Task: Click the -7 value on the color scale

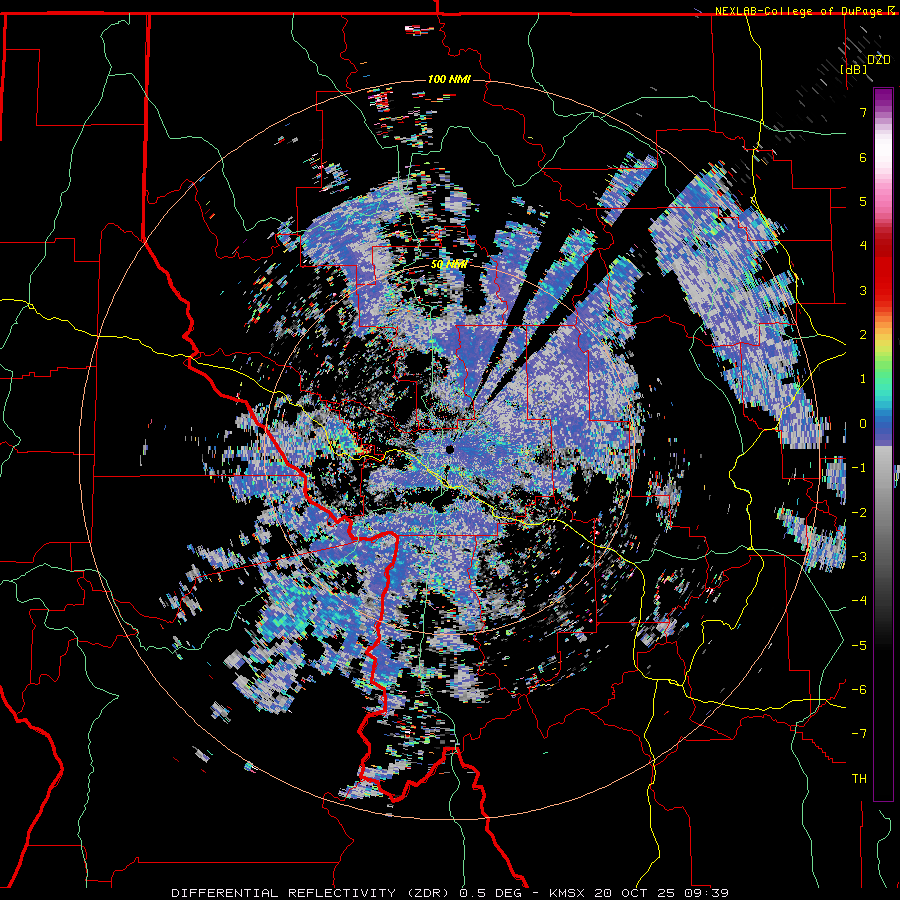Action: pyautogui.click(x=859, y=734)
